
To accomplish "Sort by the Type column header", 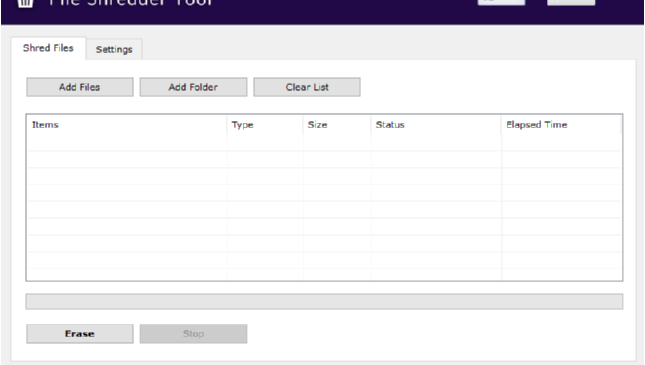I will (x=265, y=125).
